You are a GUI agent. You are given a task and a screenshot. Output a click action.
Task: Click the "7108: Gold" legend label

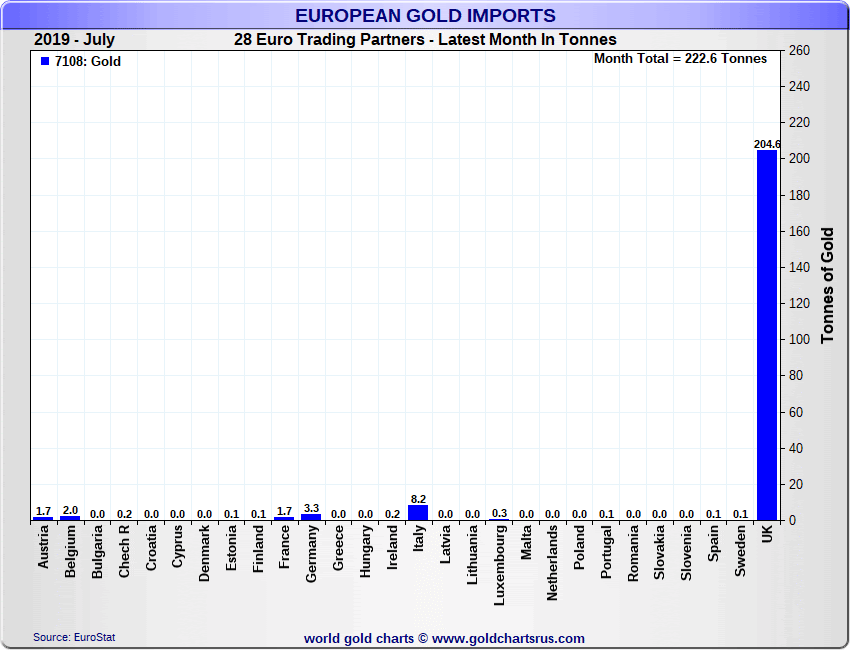88,61
